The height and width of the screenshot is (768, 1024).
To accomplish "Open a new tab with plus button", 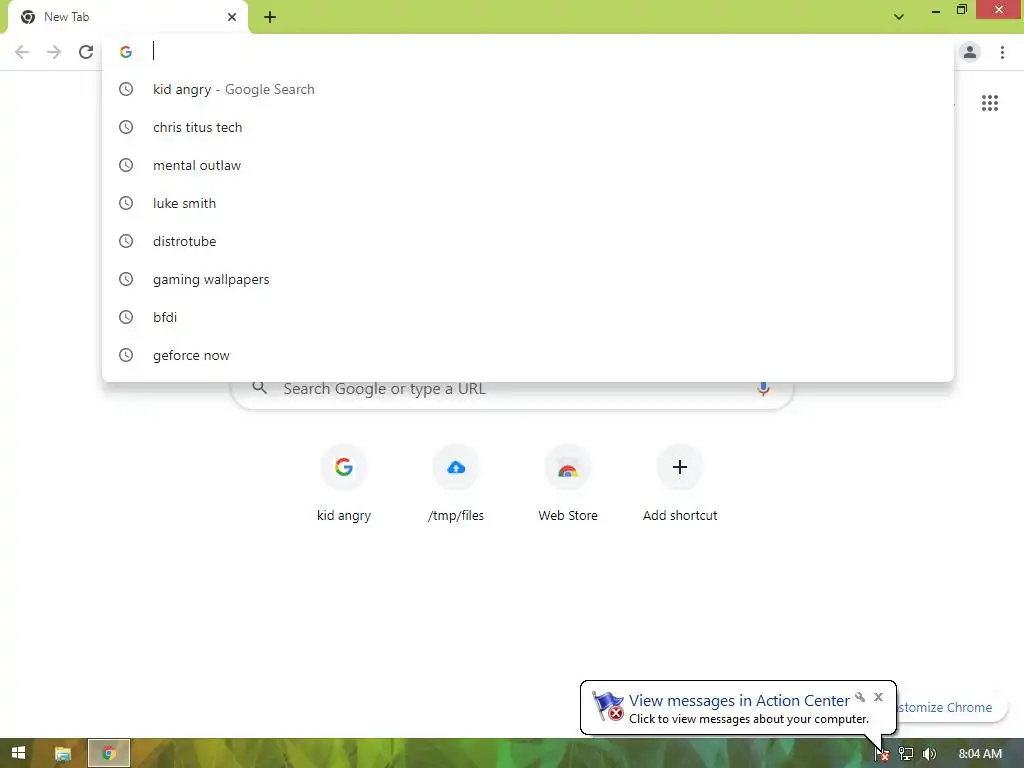I will point(270,17).
